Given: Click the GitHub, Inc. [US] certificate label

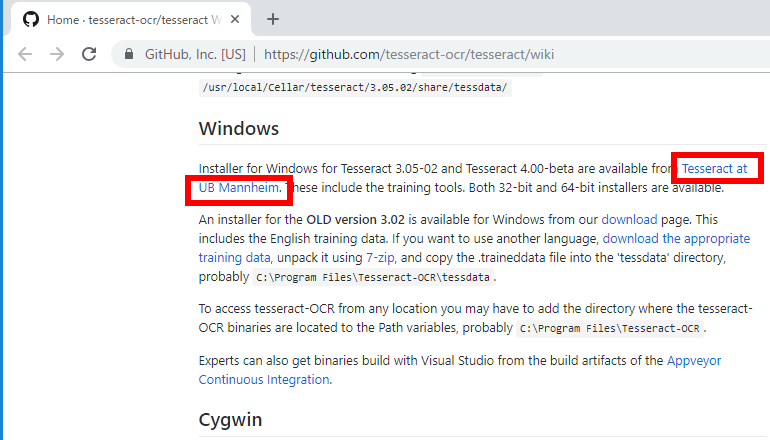Looking at the screenshot, I should point(195,54).
